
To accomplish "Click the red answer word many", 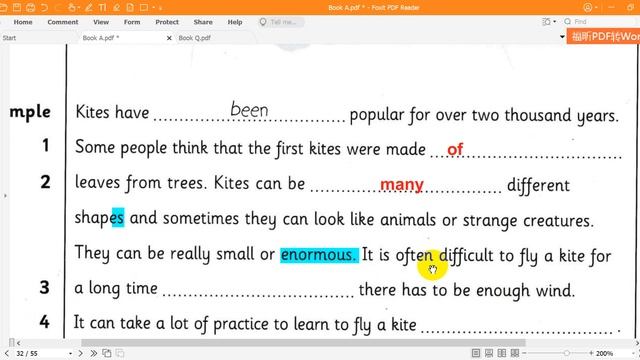I will click(402, 185).
